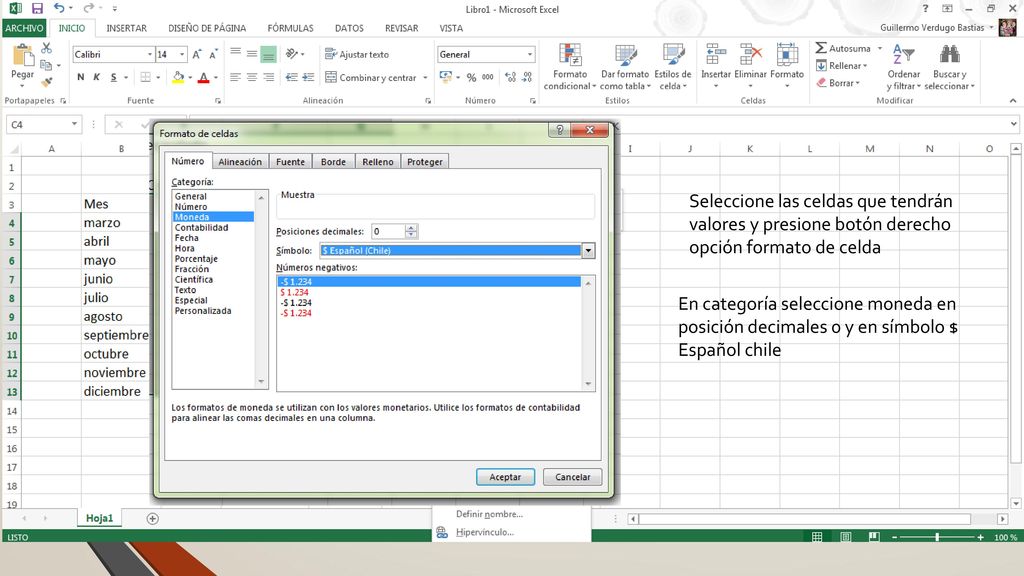Switch to the Borde tab
Viewport: 1024px width, 576px height.
(x=333, y=162)
